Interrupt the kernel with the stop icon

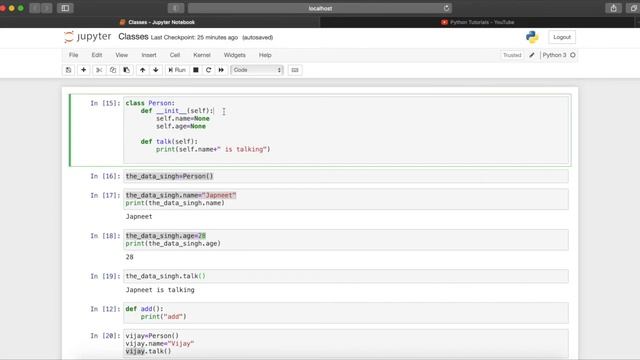196,70
